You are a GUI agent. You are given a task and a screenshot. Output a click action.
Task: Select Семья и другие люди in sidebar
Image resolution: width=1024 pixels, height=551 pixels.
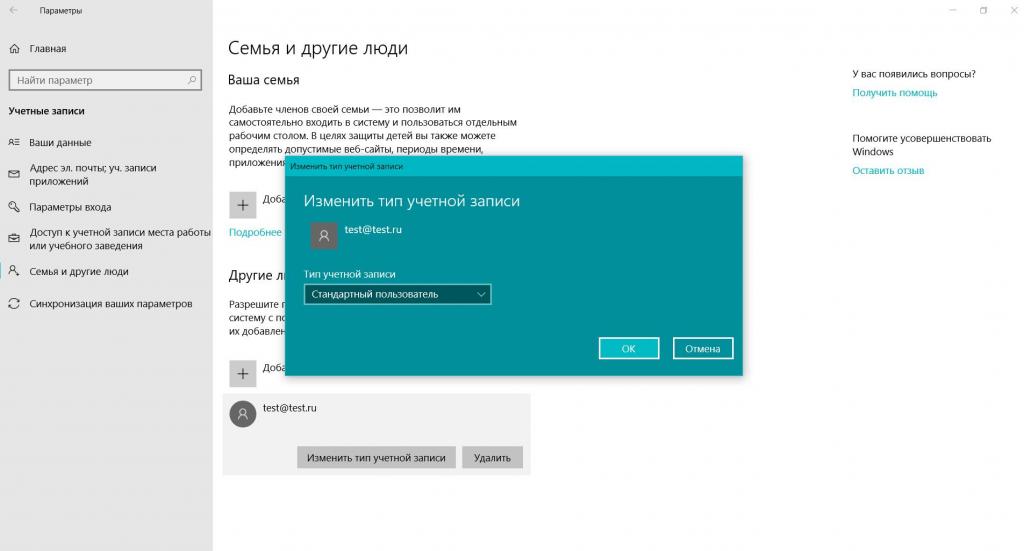(78, 272)
